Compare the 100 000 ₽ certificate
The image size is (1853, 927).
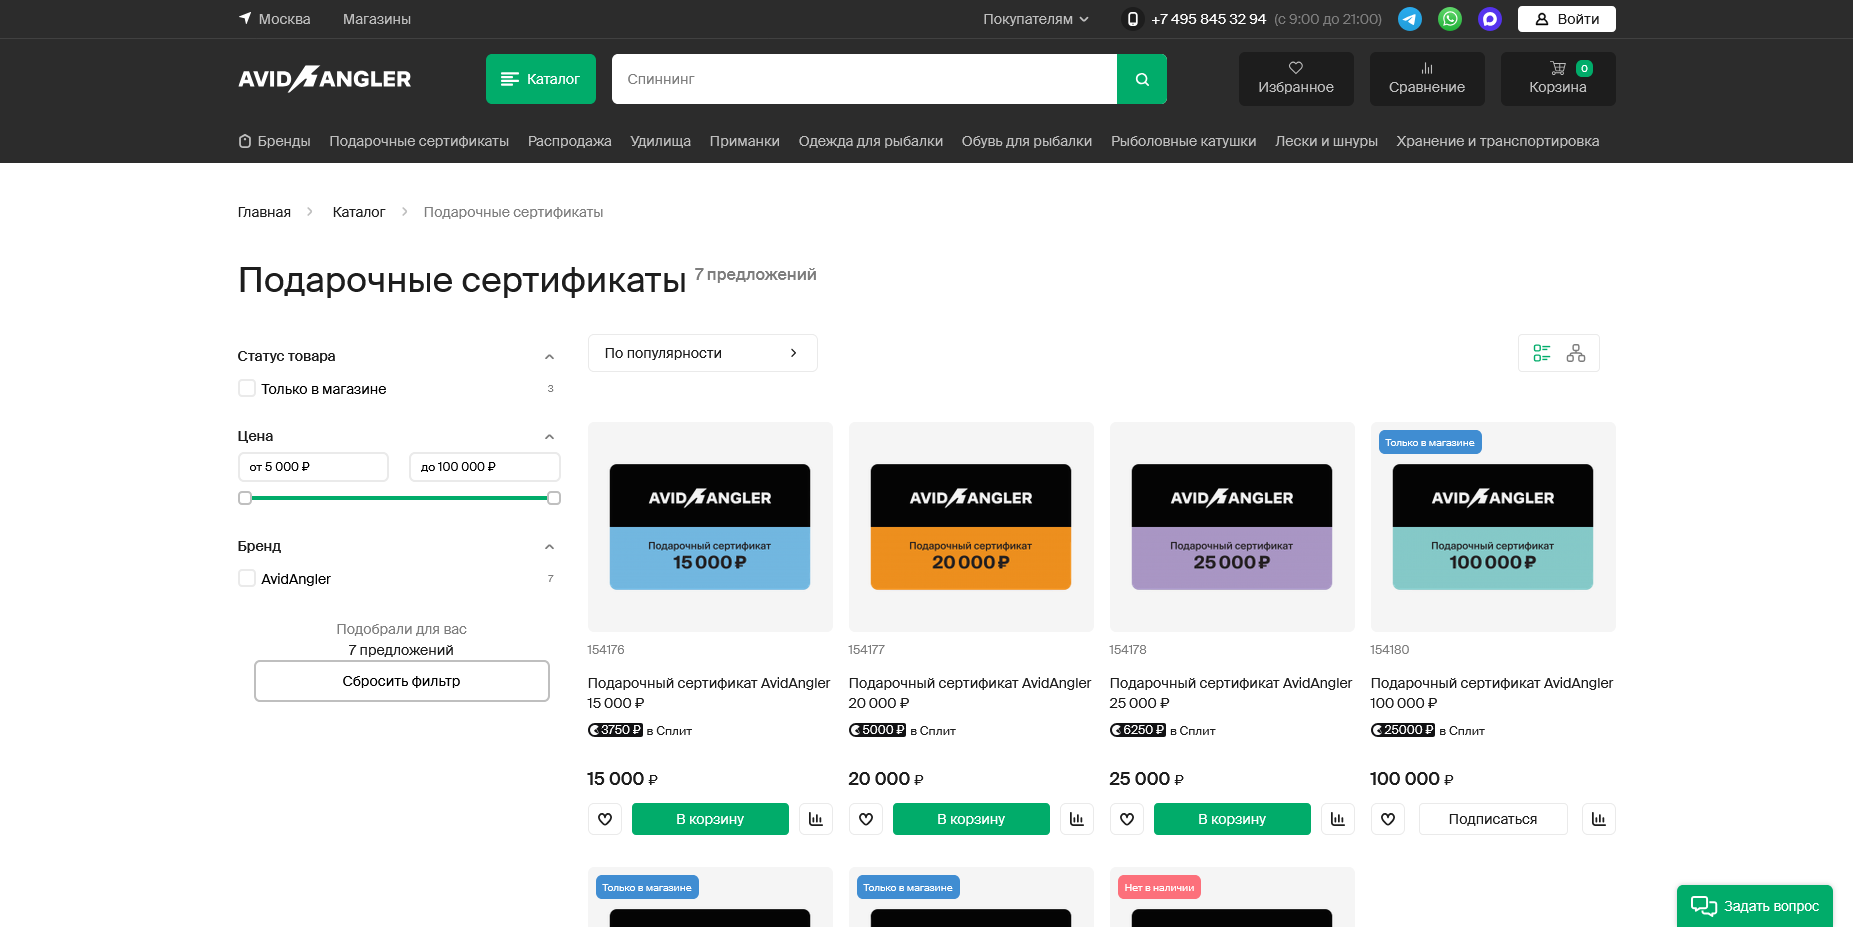[x=1599, y=819]
